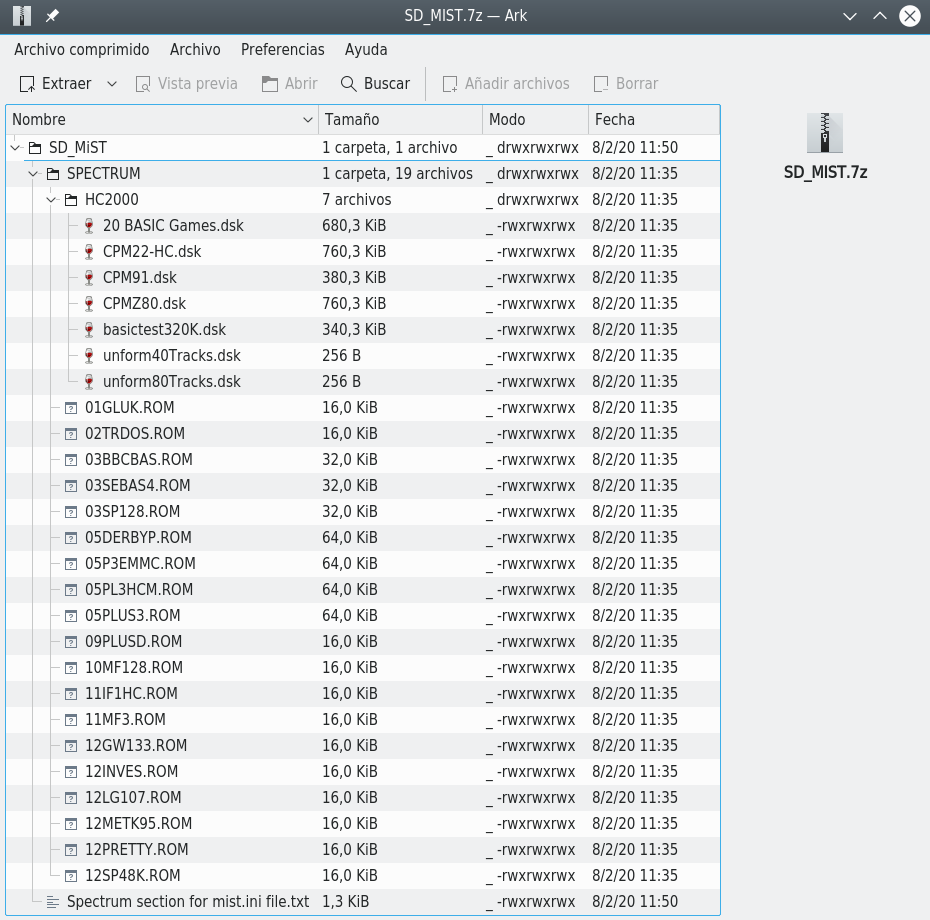Collapse the SPECTRUM folder
Screen dimensions: 930x920
[x=34, y=174]
